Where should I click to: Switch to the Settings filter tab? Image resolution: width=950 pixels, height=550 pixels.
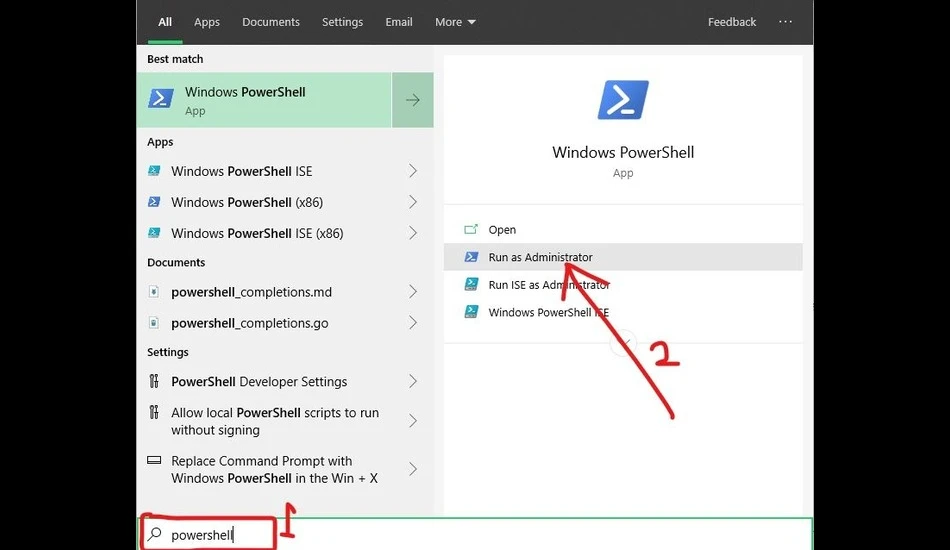(342, 22)
